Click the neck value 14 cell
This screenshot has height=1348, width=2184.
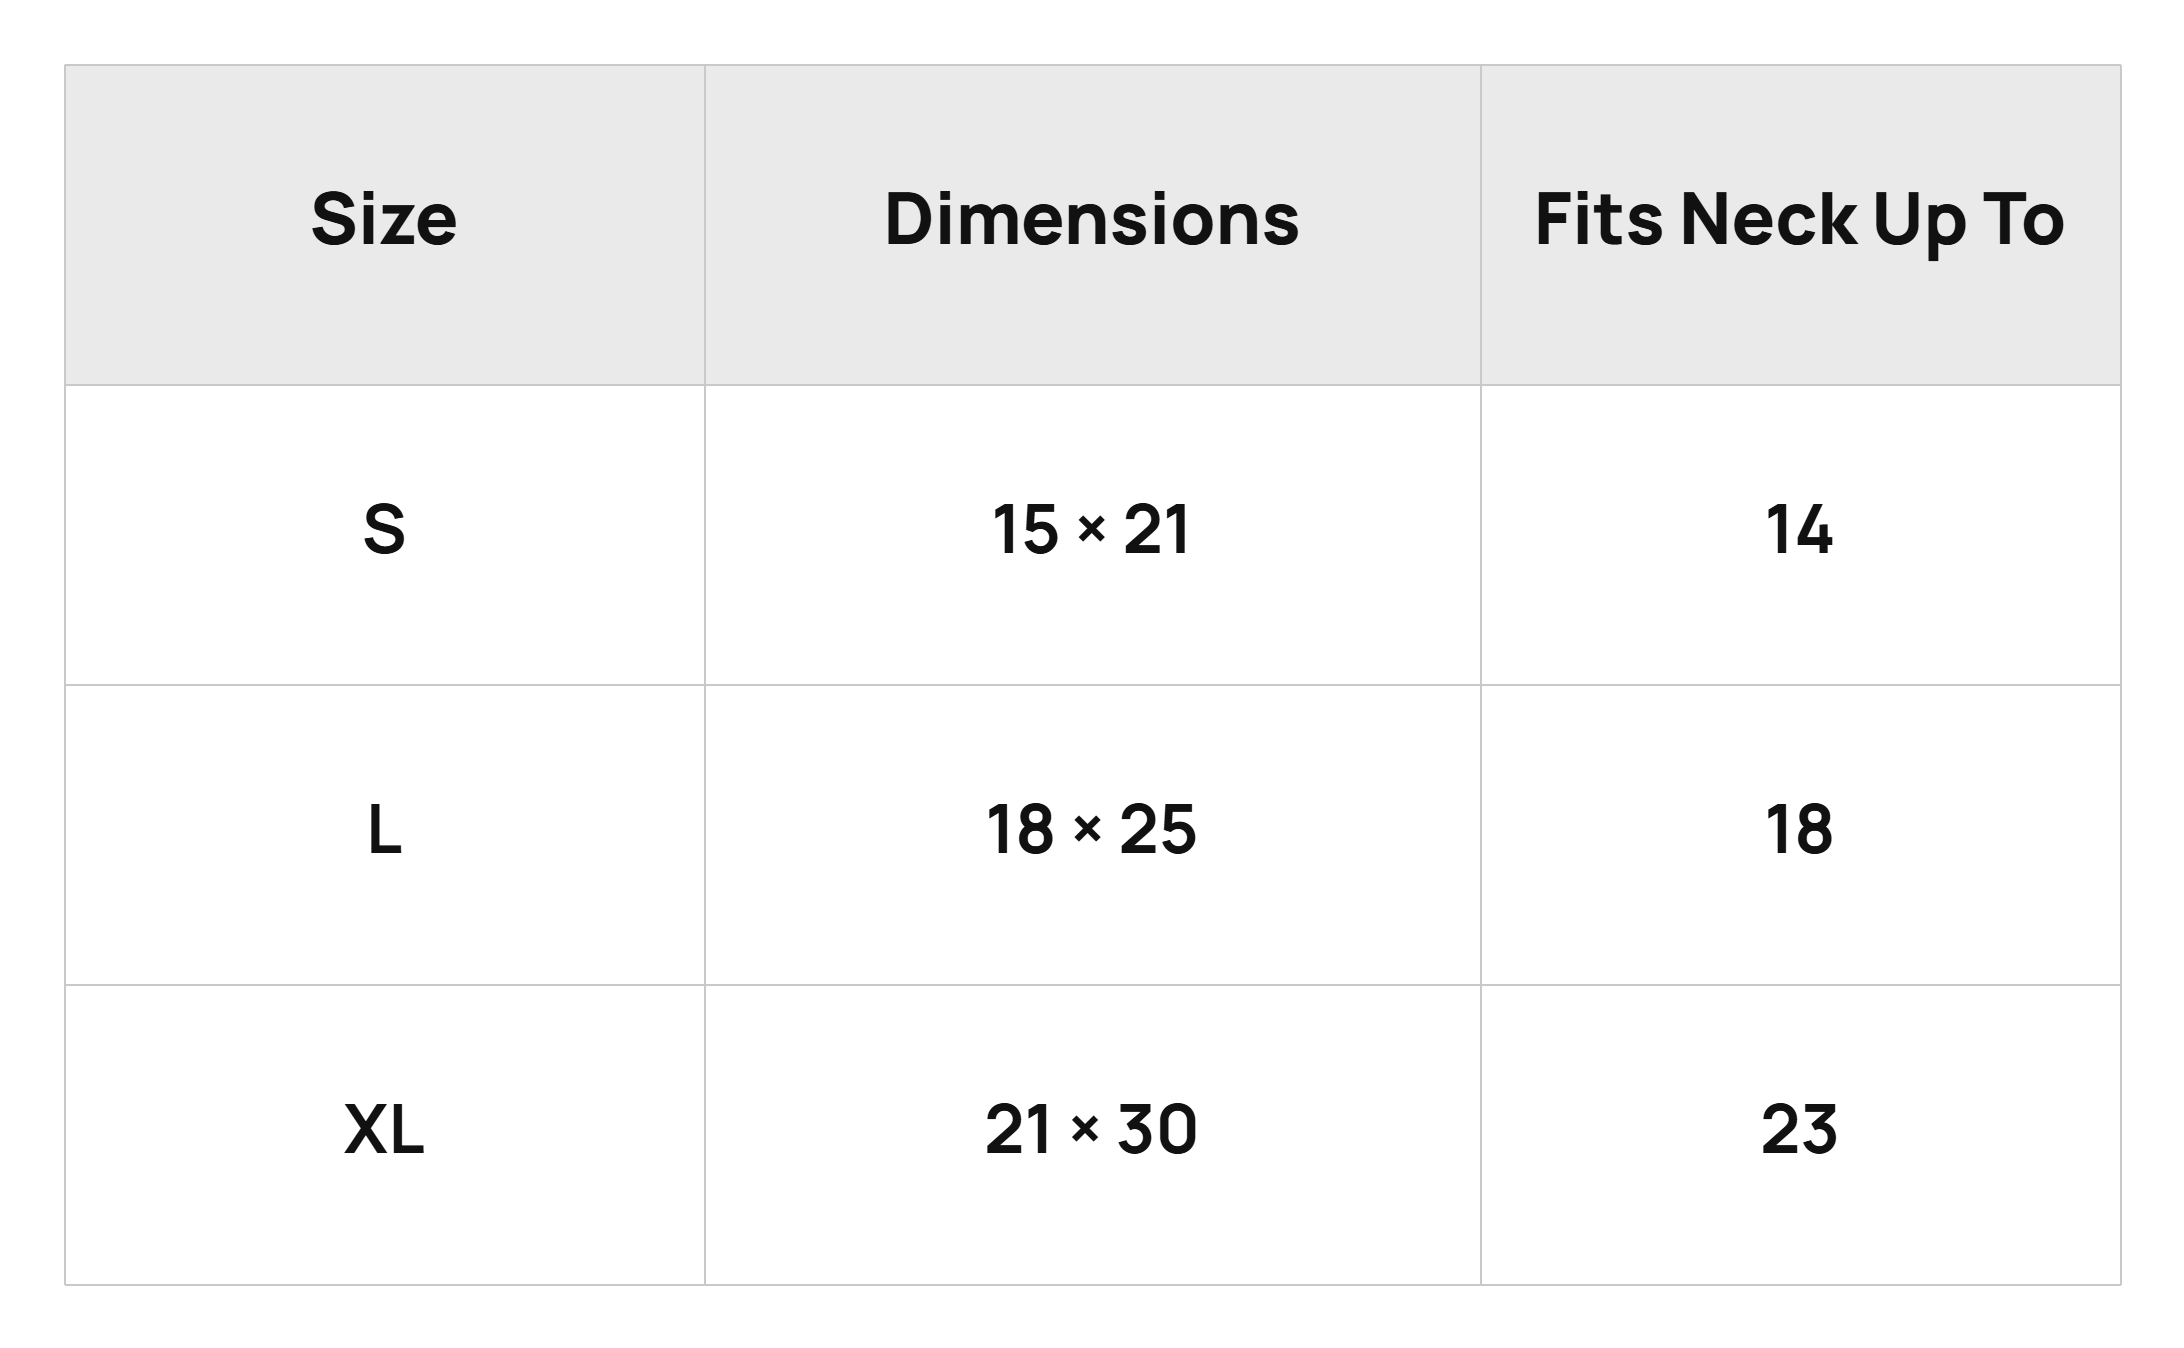click(x=1800, y=535)
